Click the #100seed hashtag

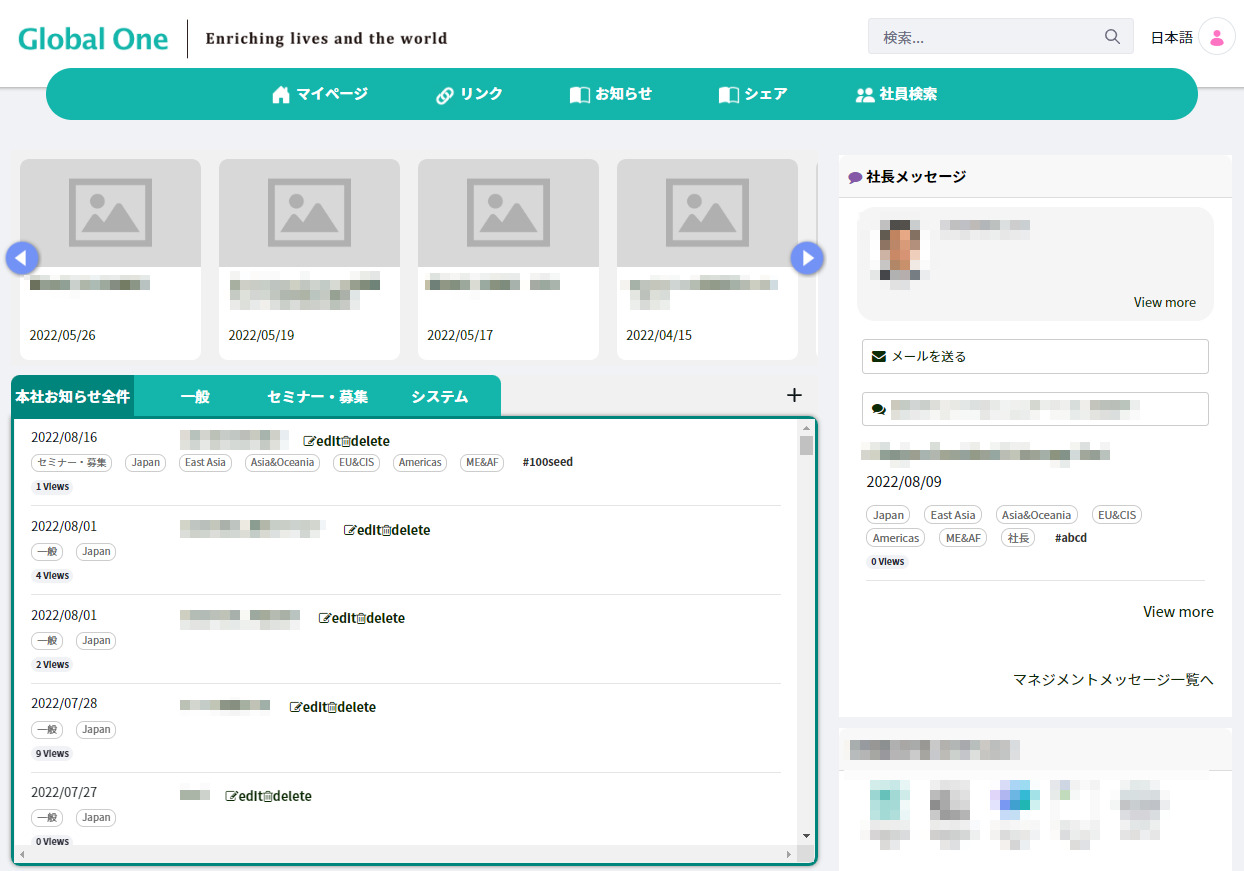point(547,462)
